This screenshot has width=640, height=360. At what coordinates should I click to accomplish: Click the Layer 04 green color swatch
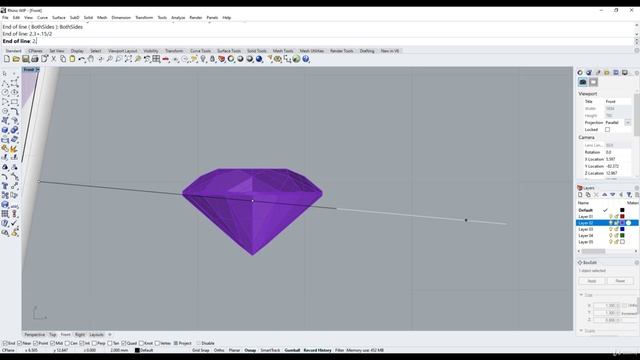pos(622,236)
